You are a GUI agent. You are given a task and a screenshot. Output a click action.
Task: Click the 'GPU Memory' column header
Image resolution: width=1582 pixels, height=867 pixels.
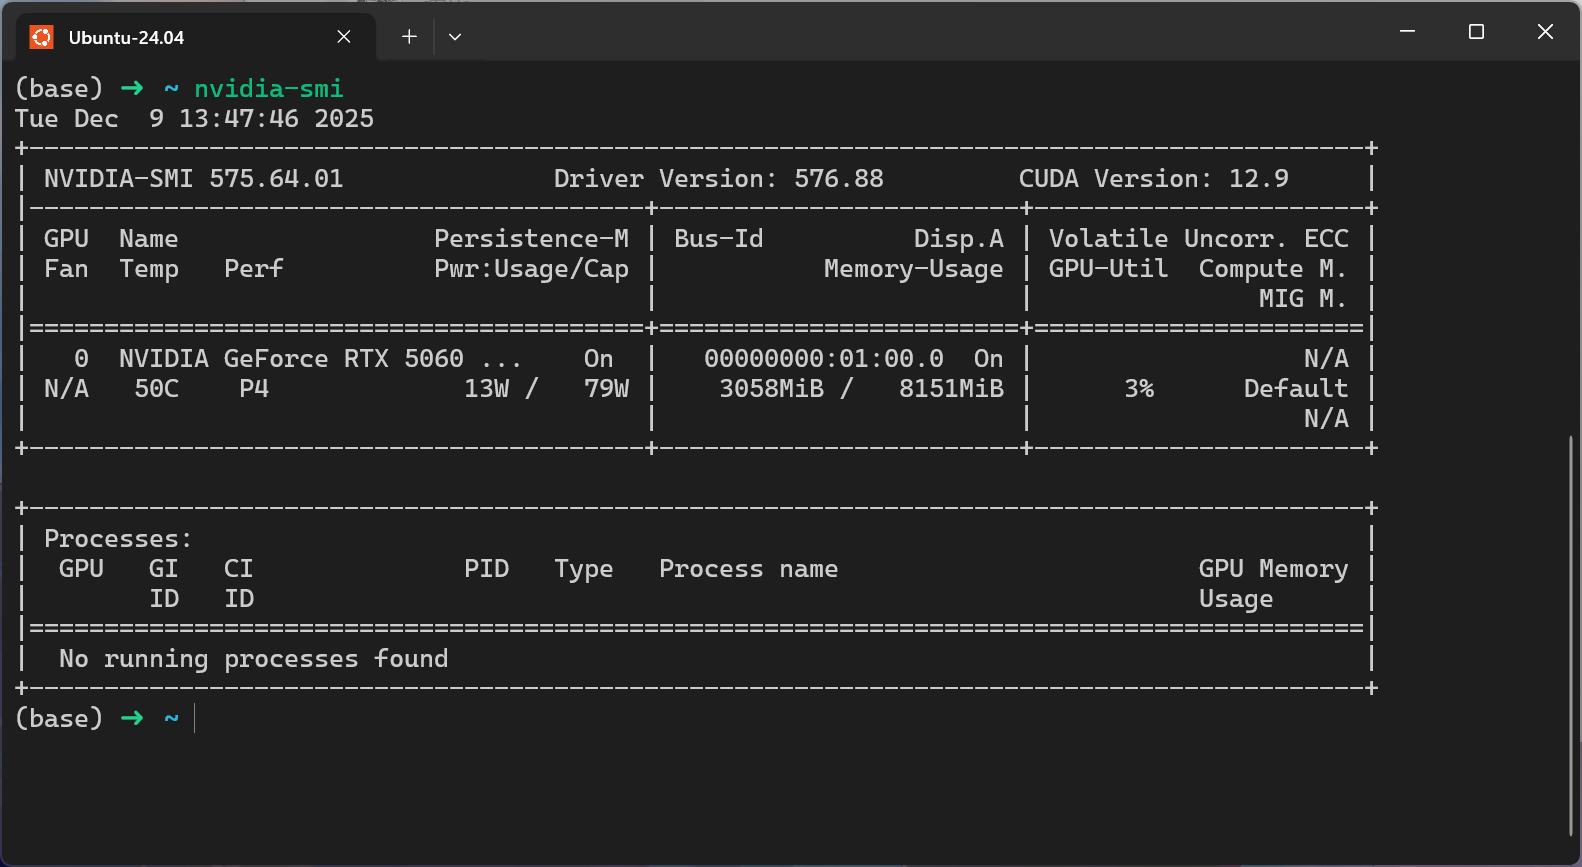click(1274, 569)
